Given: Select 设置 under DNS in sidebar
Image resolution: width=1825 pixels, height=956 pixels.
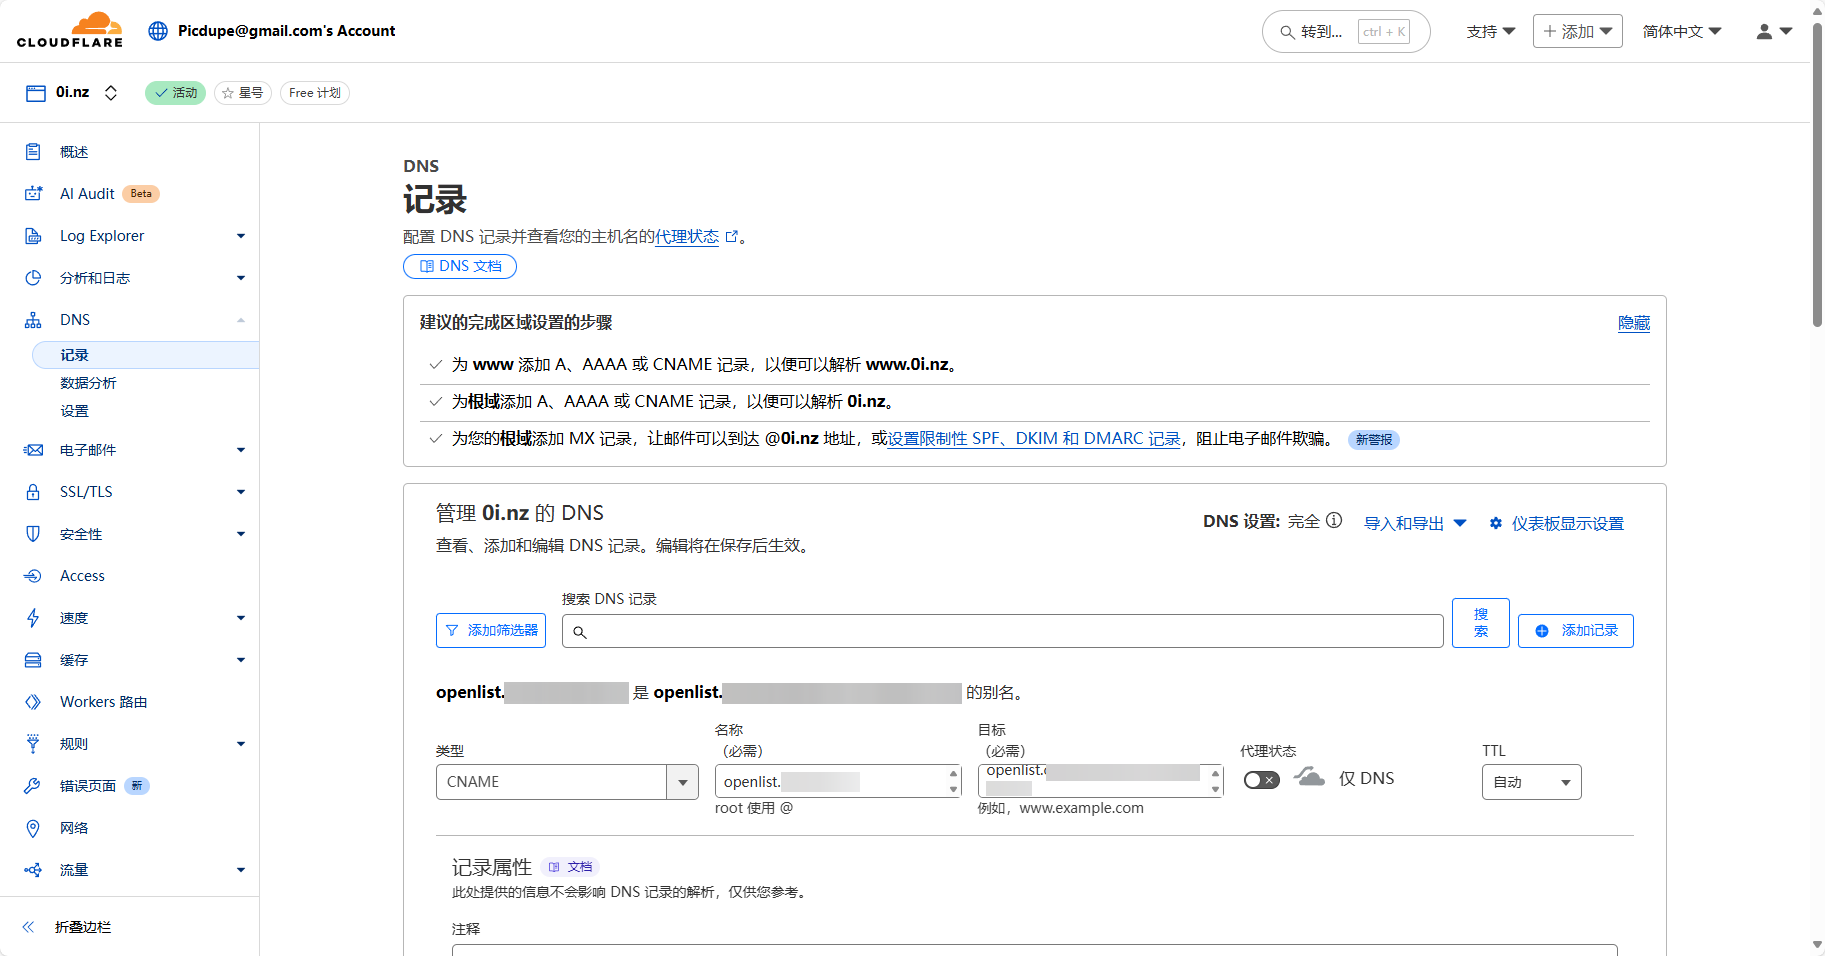Looking at the screenshot, I should (74, 411).
